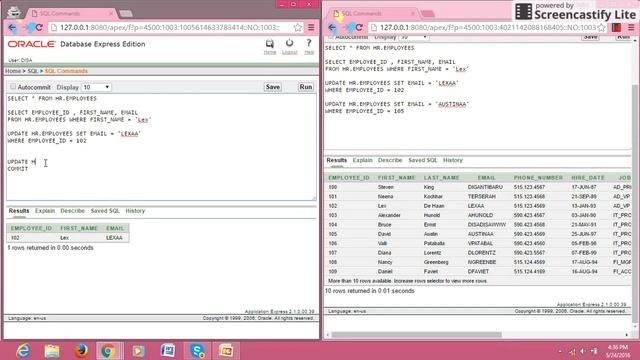Bookmark the page with left window star icon

tap(298, 27)
